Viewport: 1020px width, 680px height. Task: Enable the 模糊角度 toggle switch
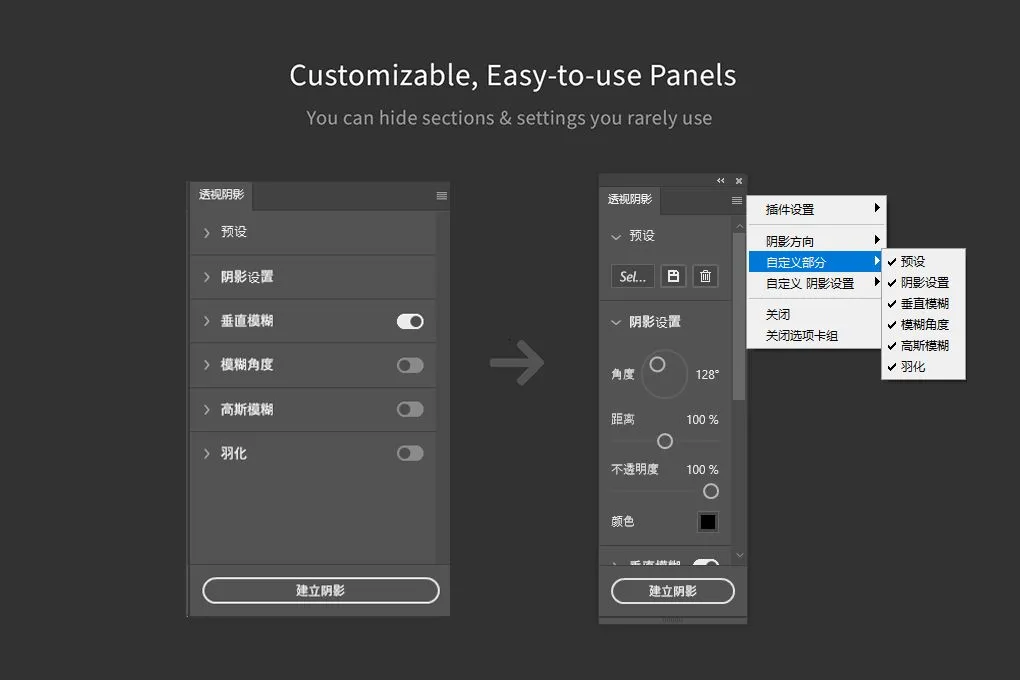tap(410, 365)
